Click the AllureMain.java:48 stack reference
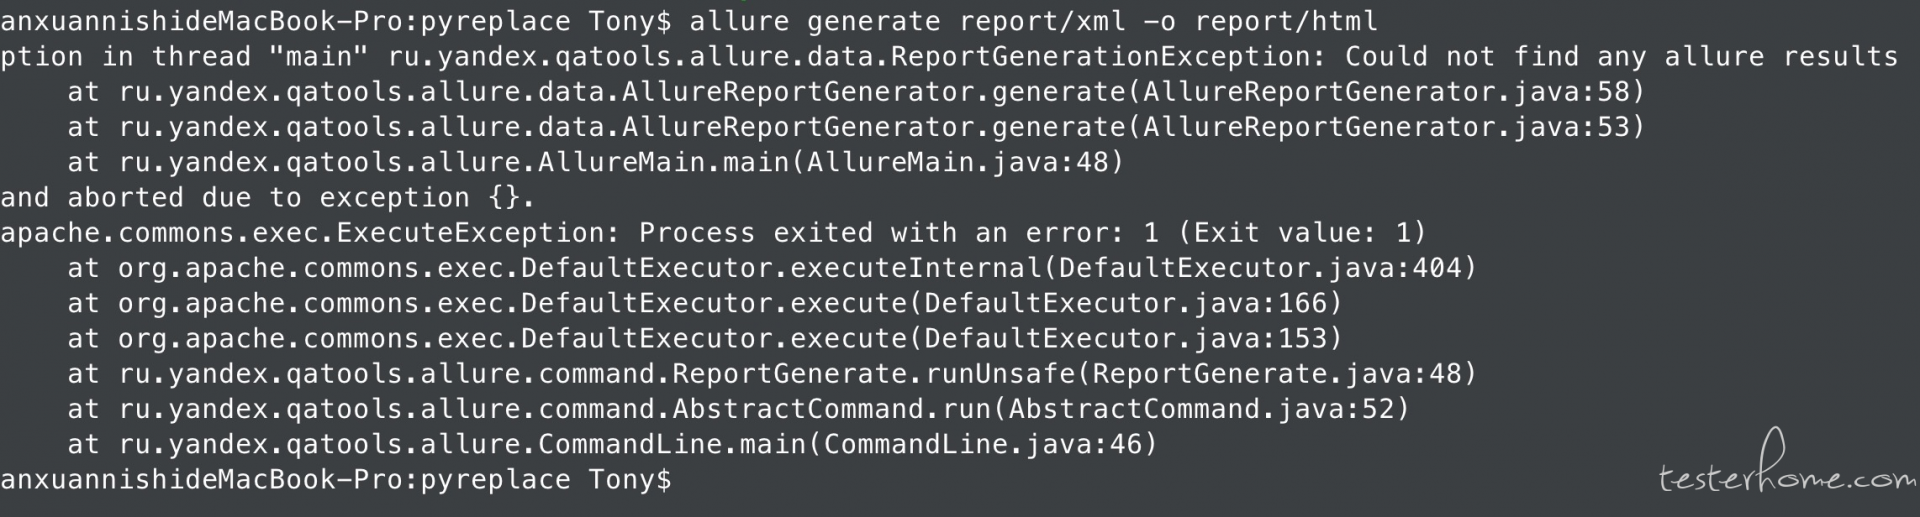The width and height of the screenshot is (1920, 517). point(957,162)
